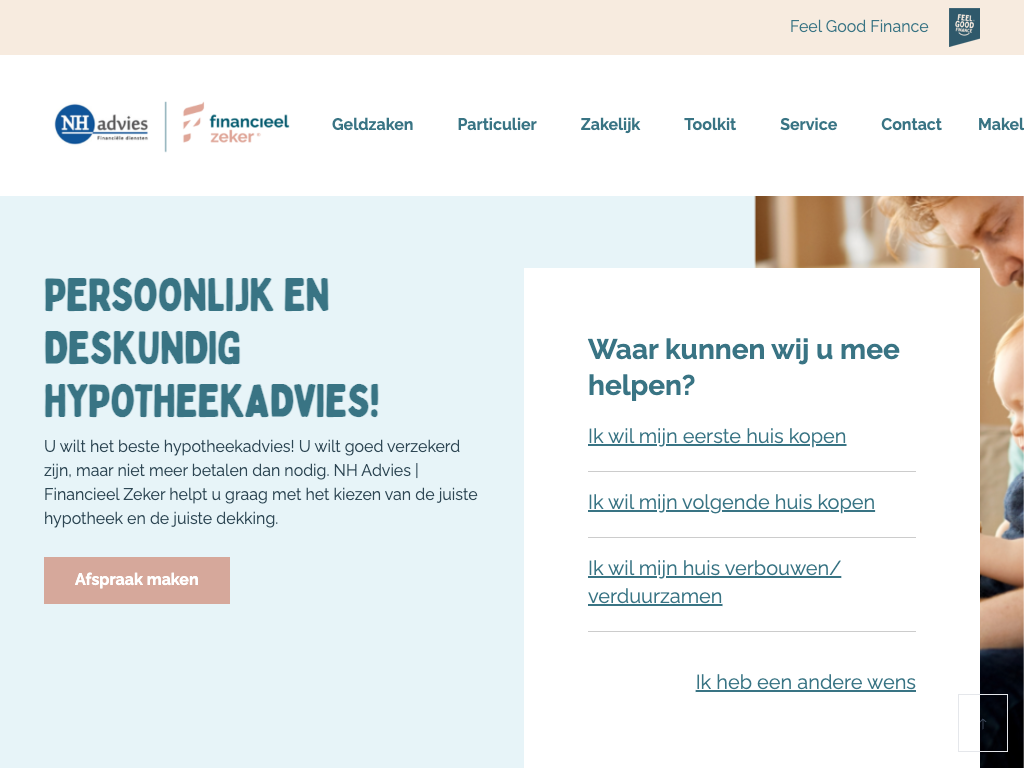Open the Geldzaken menu
The width and height of the screenshot is (1024, 768).
tap(372, 125)
